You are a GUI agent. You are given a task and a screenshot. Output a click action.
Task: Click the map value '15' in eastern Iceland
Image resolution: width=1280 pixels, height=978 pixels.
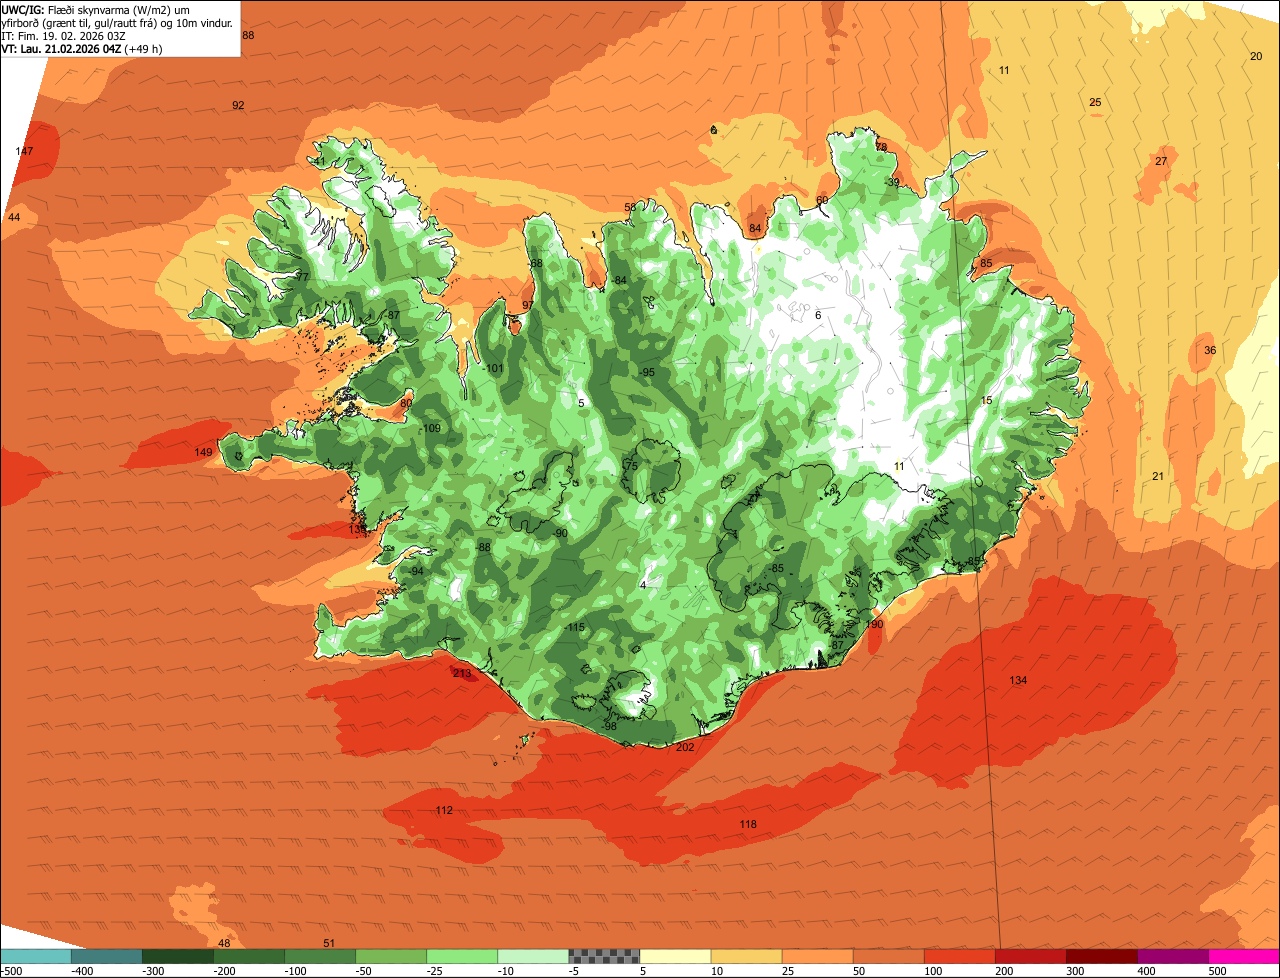(x=987, y=400)
